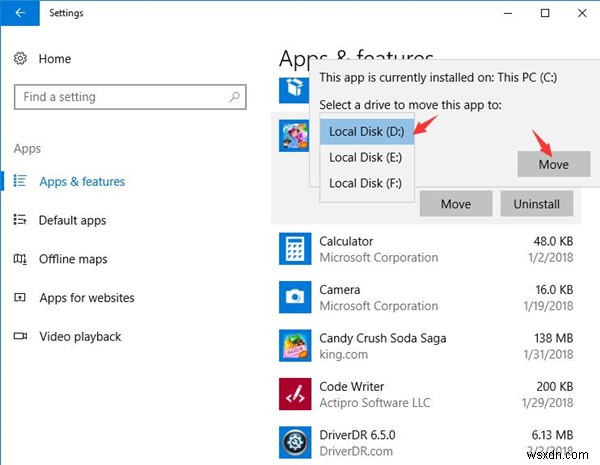Open Default apps section
The width and height of the screenshot is (600, 465).
(x=72, y=220)
